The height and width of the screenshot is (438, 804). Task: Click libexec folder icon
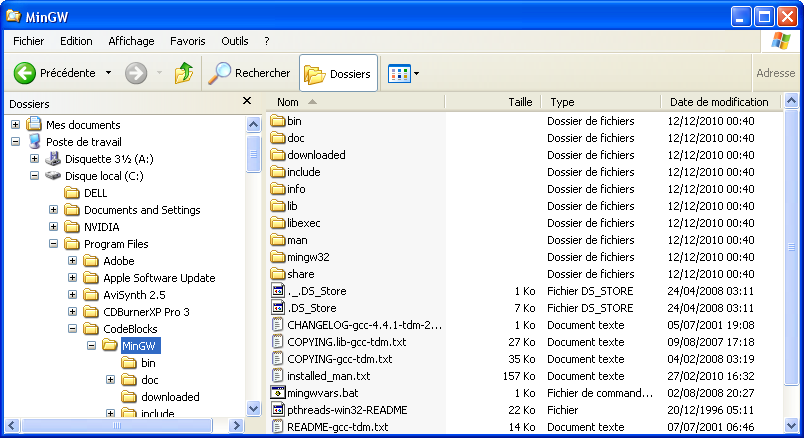pos(278,223)
